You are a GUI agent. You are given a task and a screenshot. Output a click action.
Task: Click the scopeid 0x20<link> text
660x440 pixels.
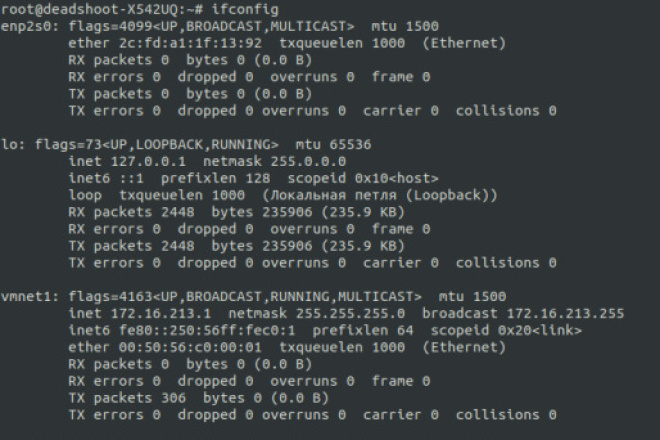pyautogui.click(x=506, y=331)
